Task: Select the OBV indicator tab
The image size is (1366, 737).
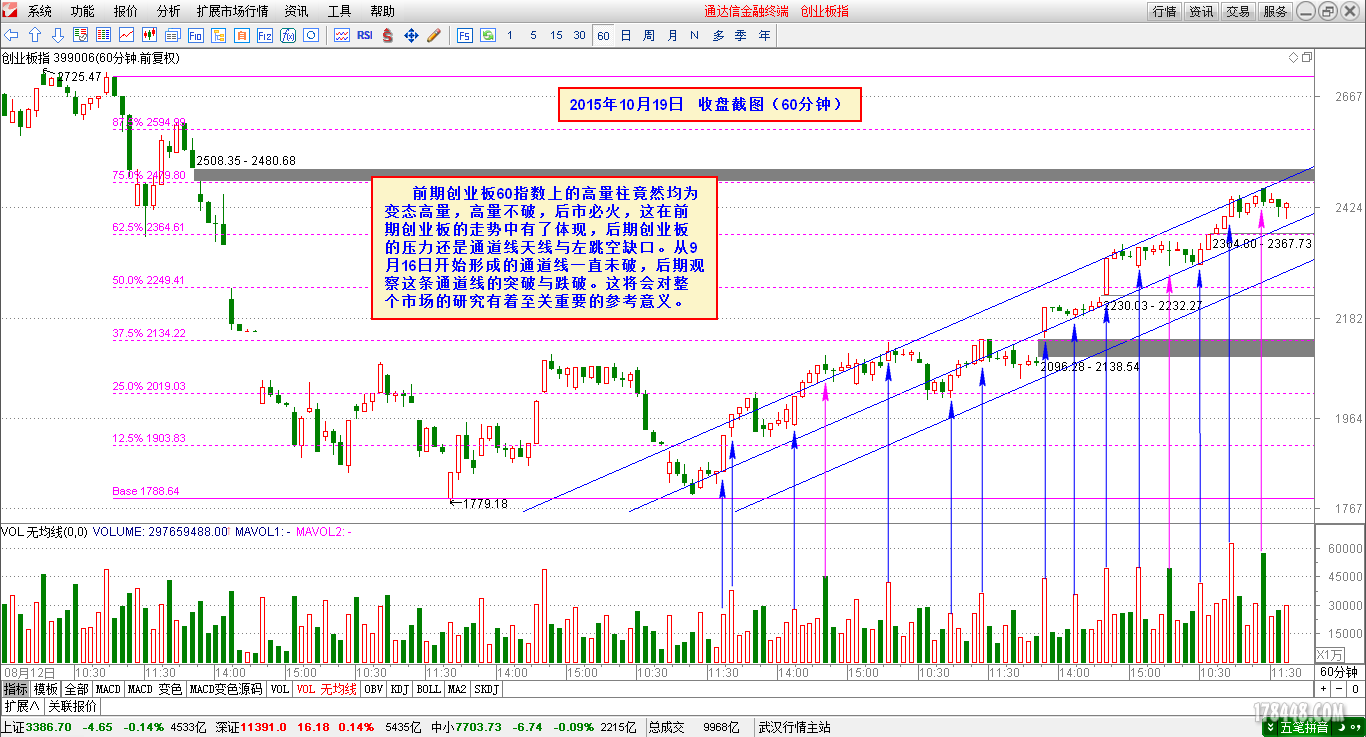Action: click(x=373, y=689)
